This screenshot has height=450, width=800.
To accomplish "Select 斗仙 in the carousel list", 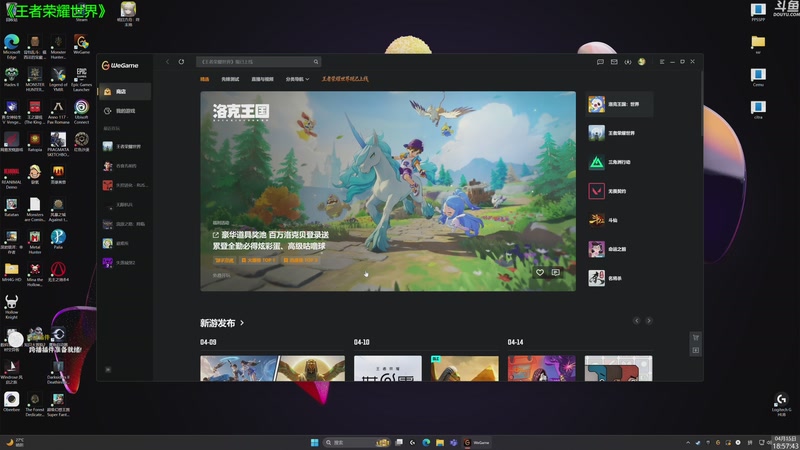I will click(619, 220).
